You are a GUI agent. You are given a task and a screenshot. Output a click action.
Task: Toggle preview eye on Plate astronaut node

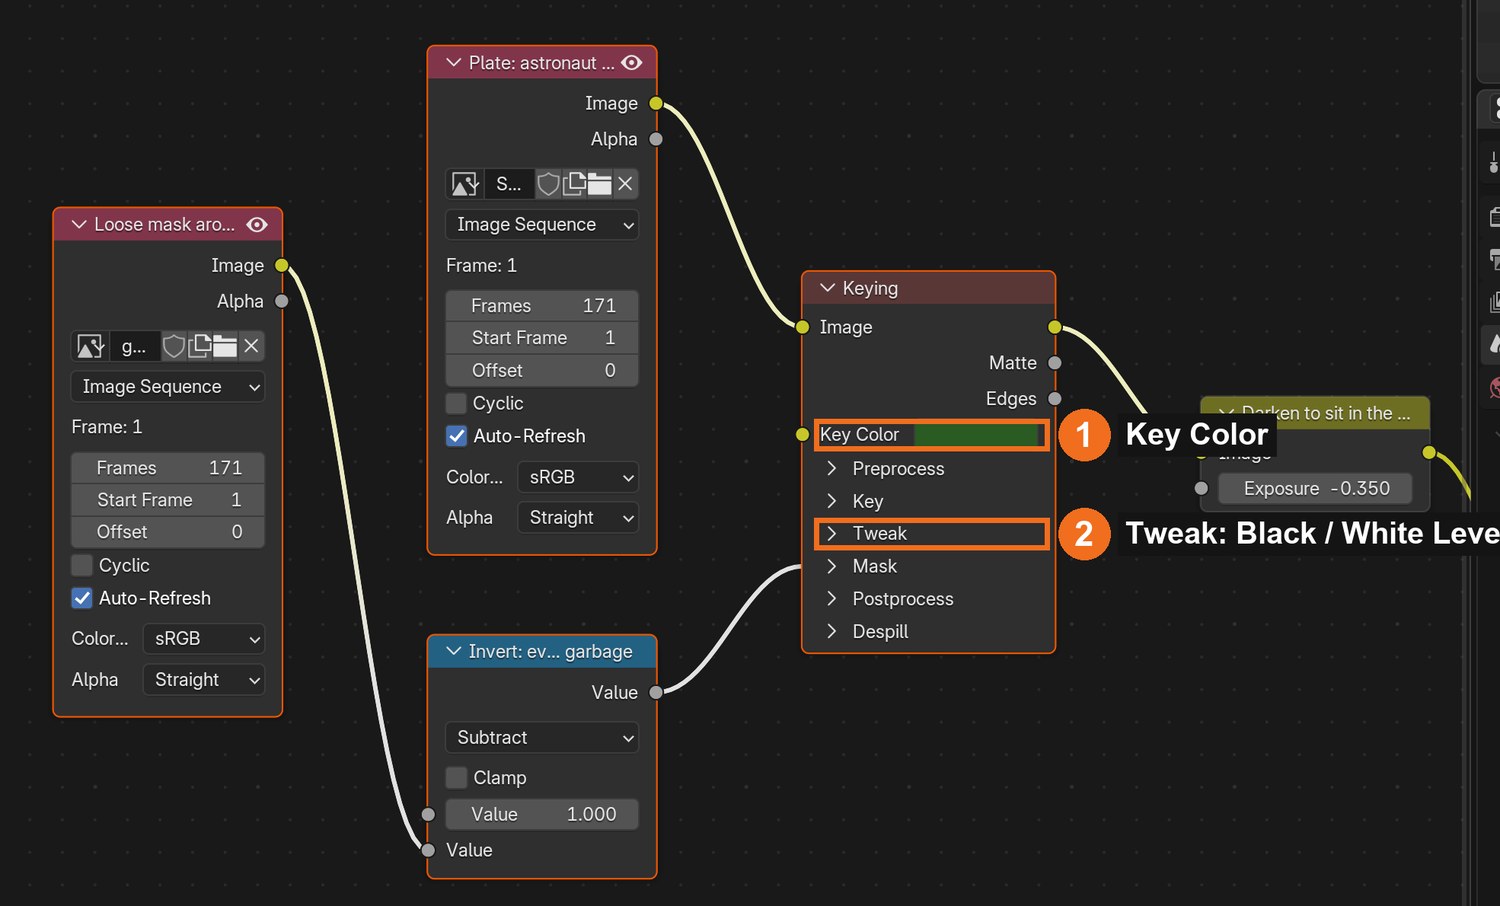632,63
